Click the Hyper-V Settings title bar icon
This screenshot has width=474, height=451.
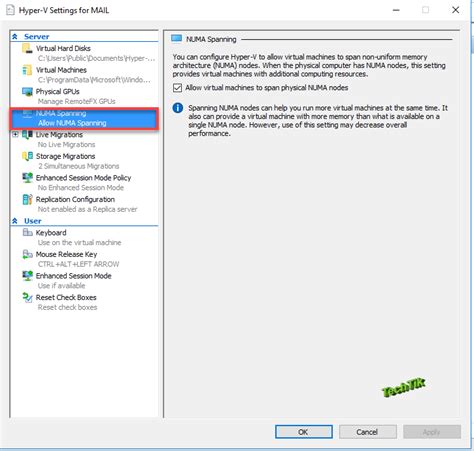coord(10,10)
